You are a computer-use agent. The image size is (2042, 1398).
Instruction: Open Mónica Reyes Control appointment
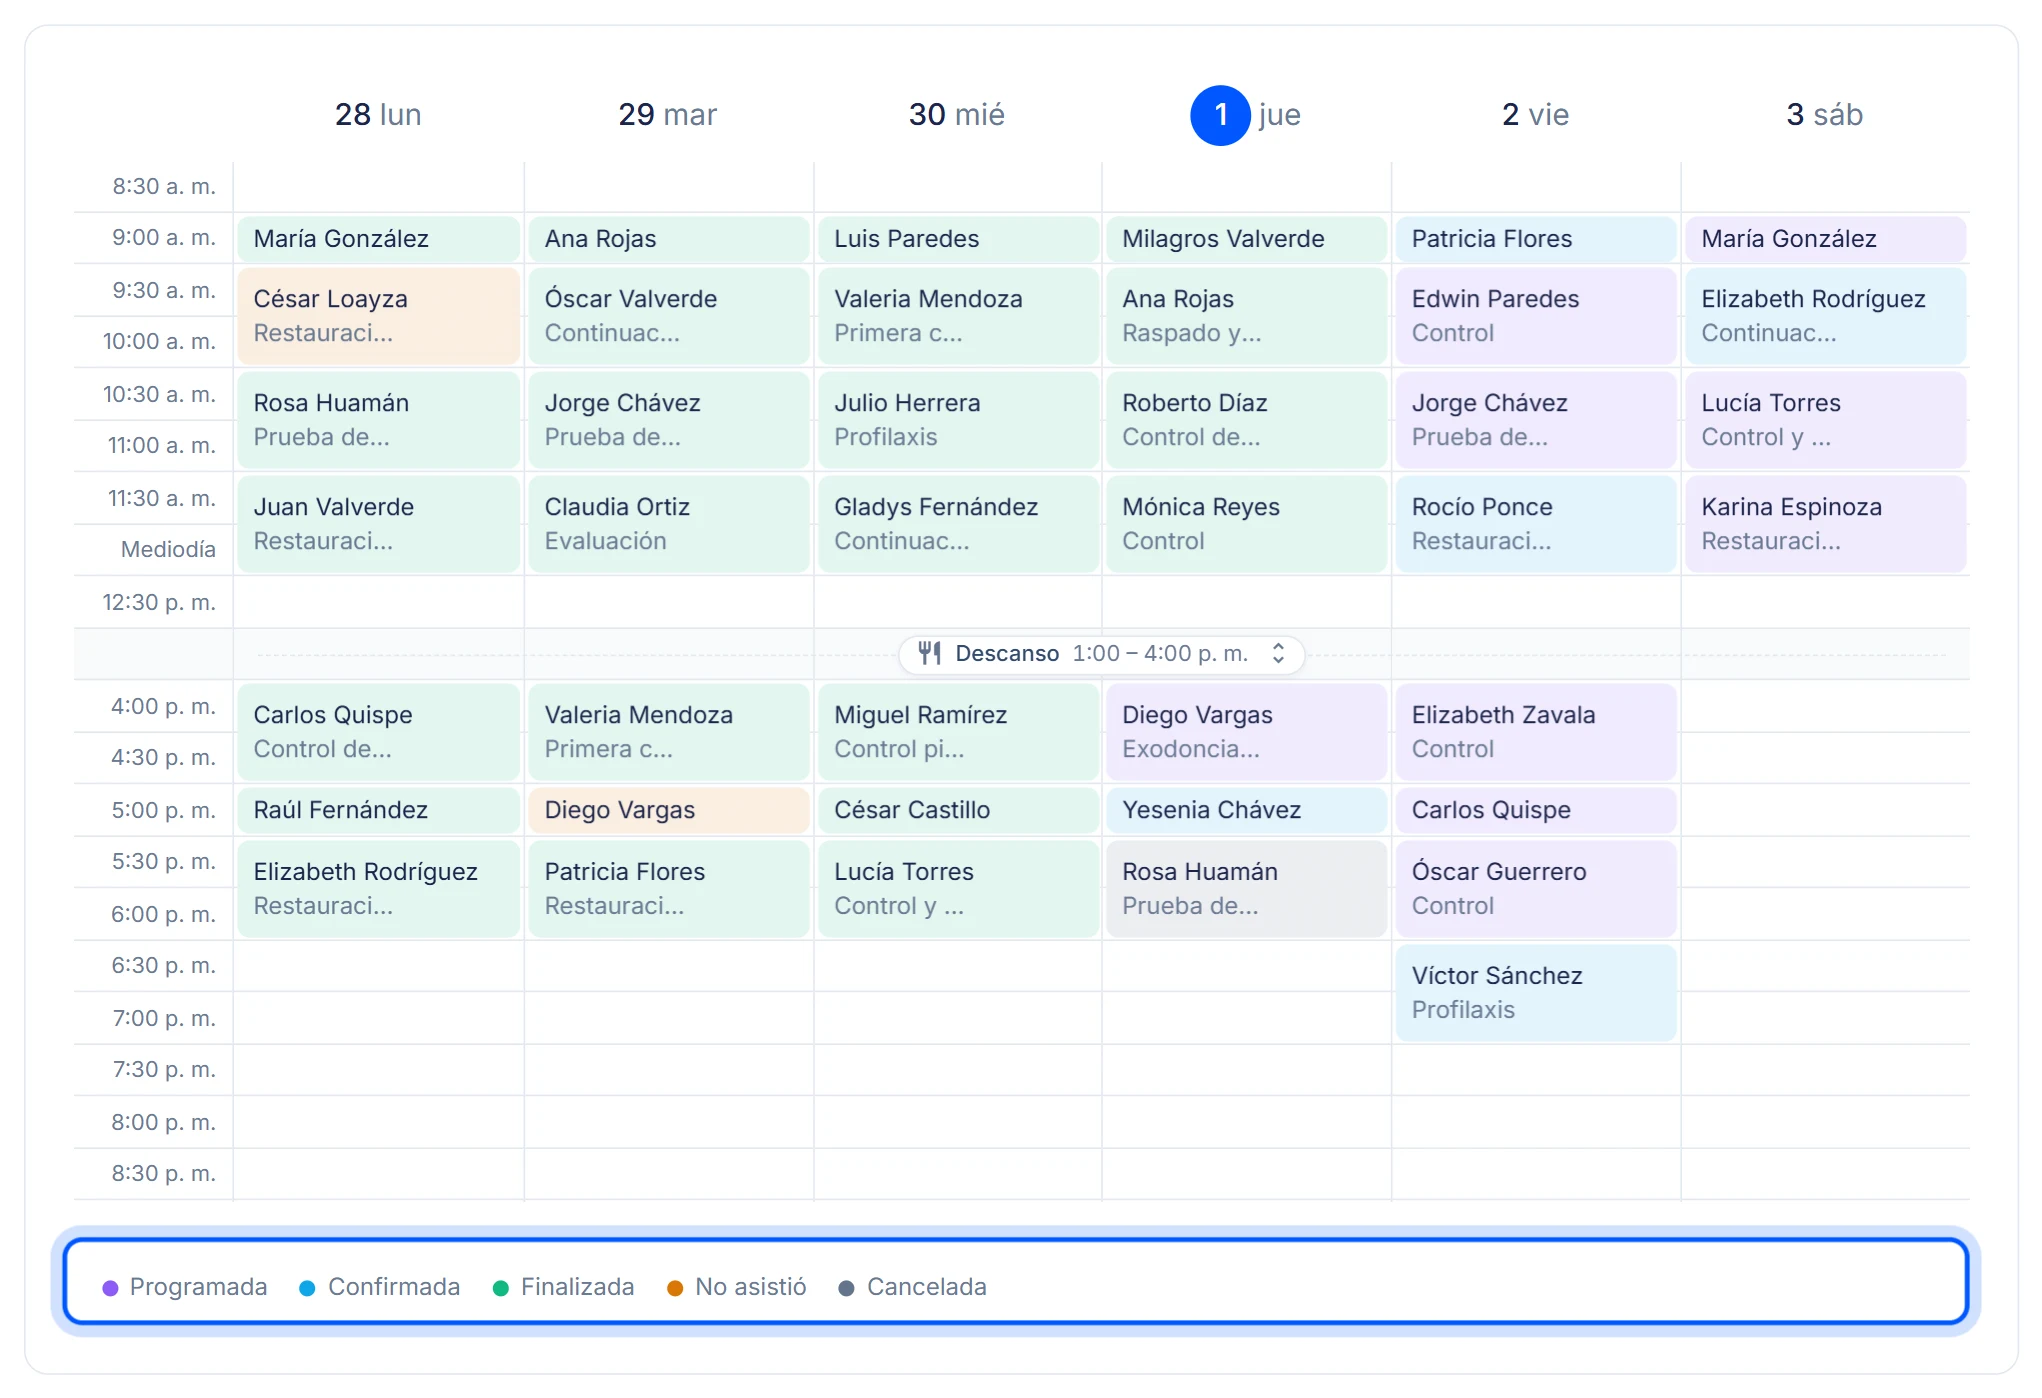pos(1246,524)
